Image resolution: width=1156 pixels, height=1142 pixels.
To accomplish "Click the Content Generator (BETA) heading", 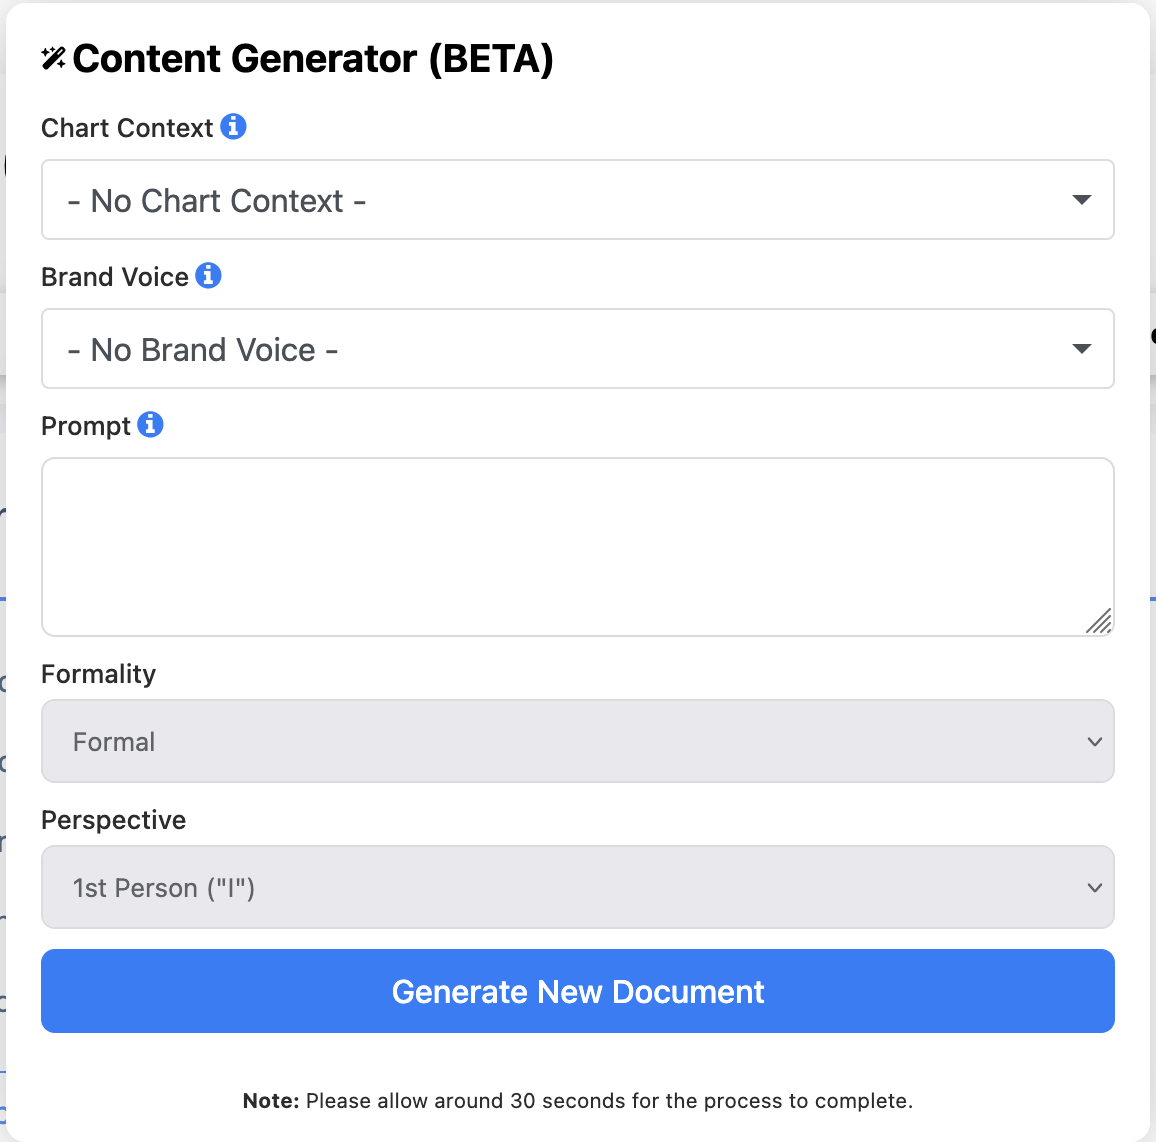I will pyautogui.click(x=313, y=59).
